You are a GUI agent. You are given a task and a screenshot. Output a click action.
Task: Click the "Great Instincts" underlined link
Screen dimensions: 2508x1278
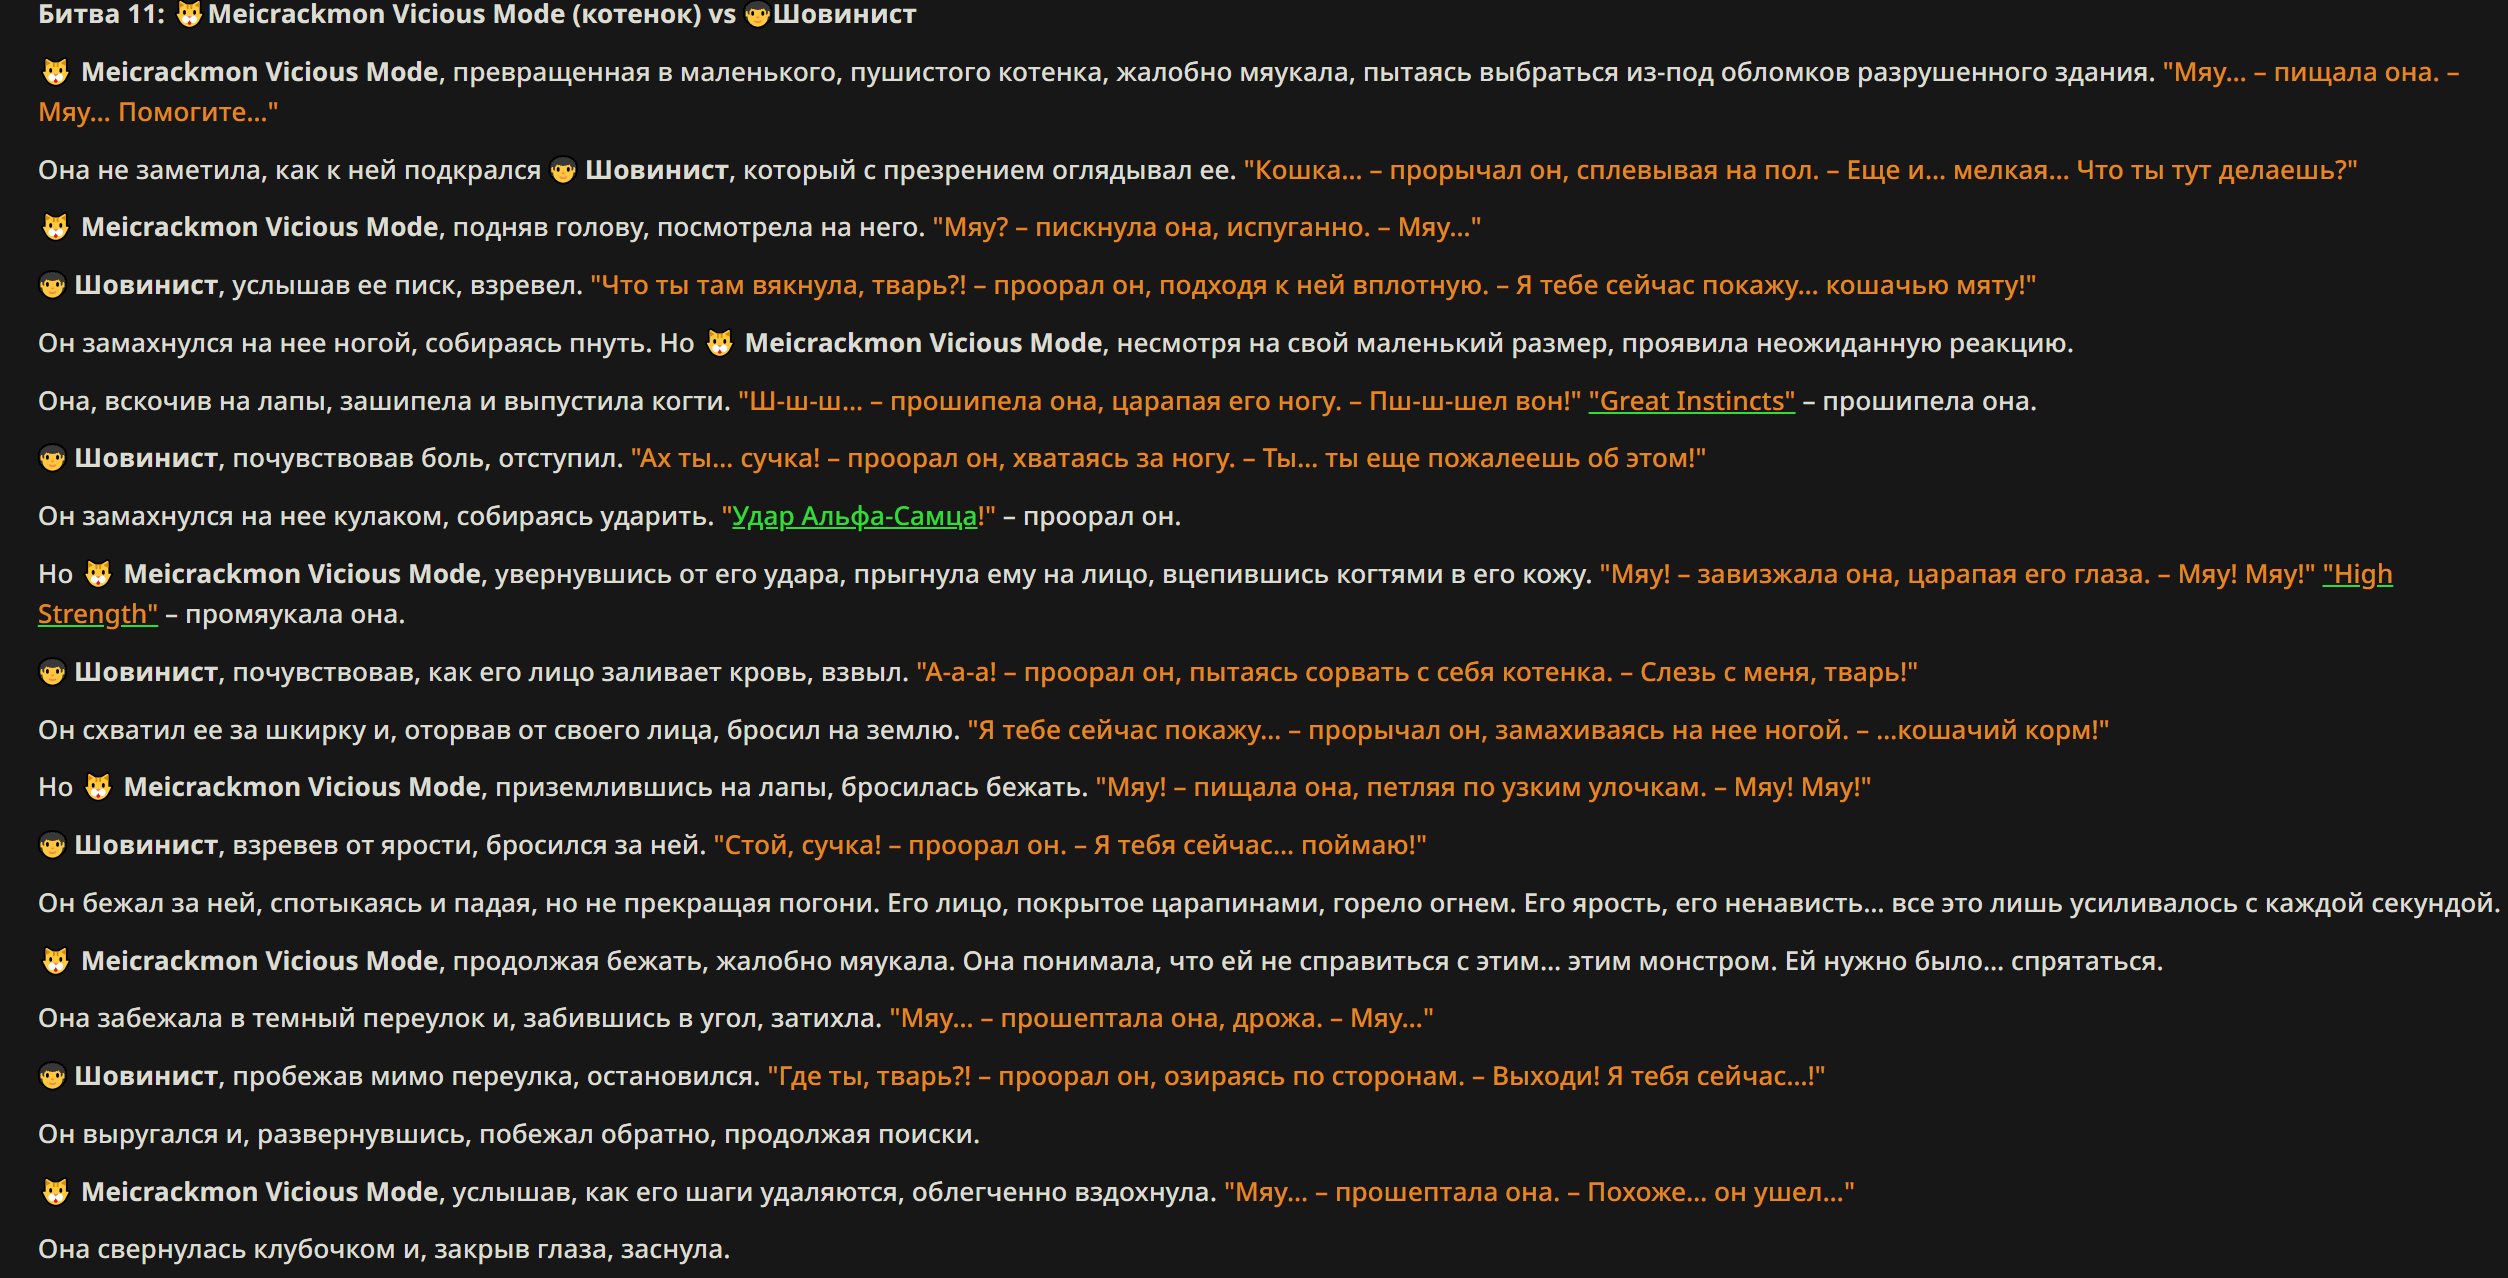pyautogui.click(x=1691, y=401)
